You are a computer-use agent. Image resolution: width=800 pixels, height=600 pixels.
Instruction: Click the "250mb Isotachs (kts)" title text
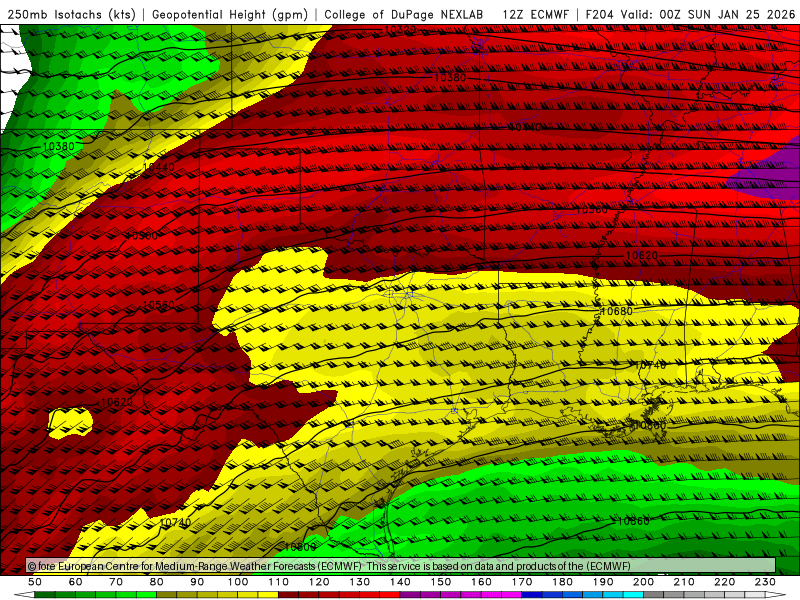pyautogui.click(x=71, y=14)
